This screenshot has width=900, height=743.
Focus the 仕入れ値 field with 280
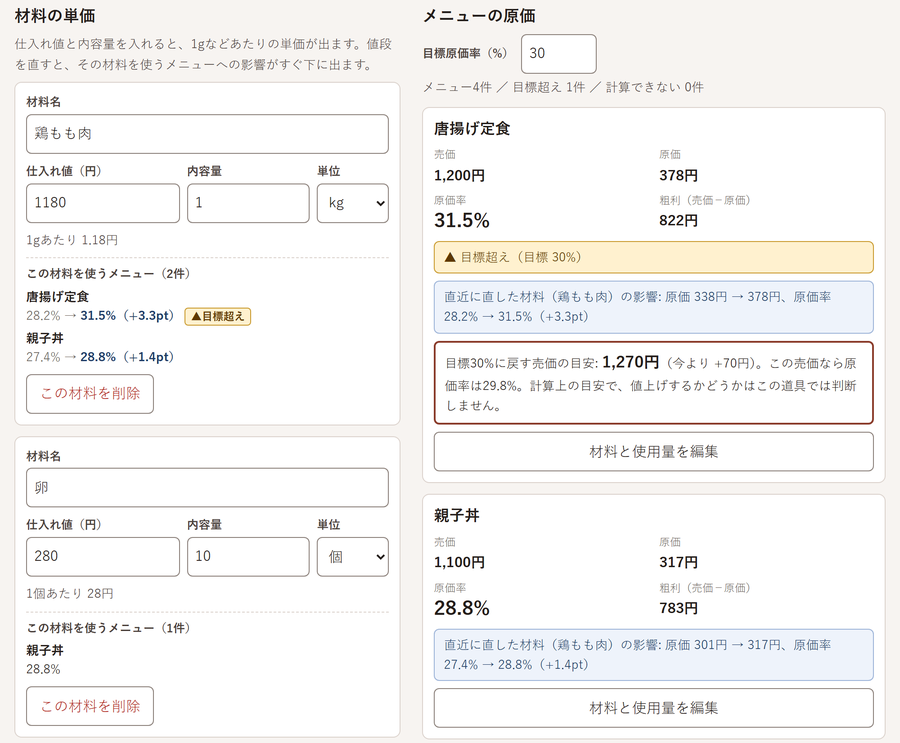click(x=103, y=557)
